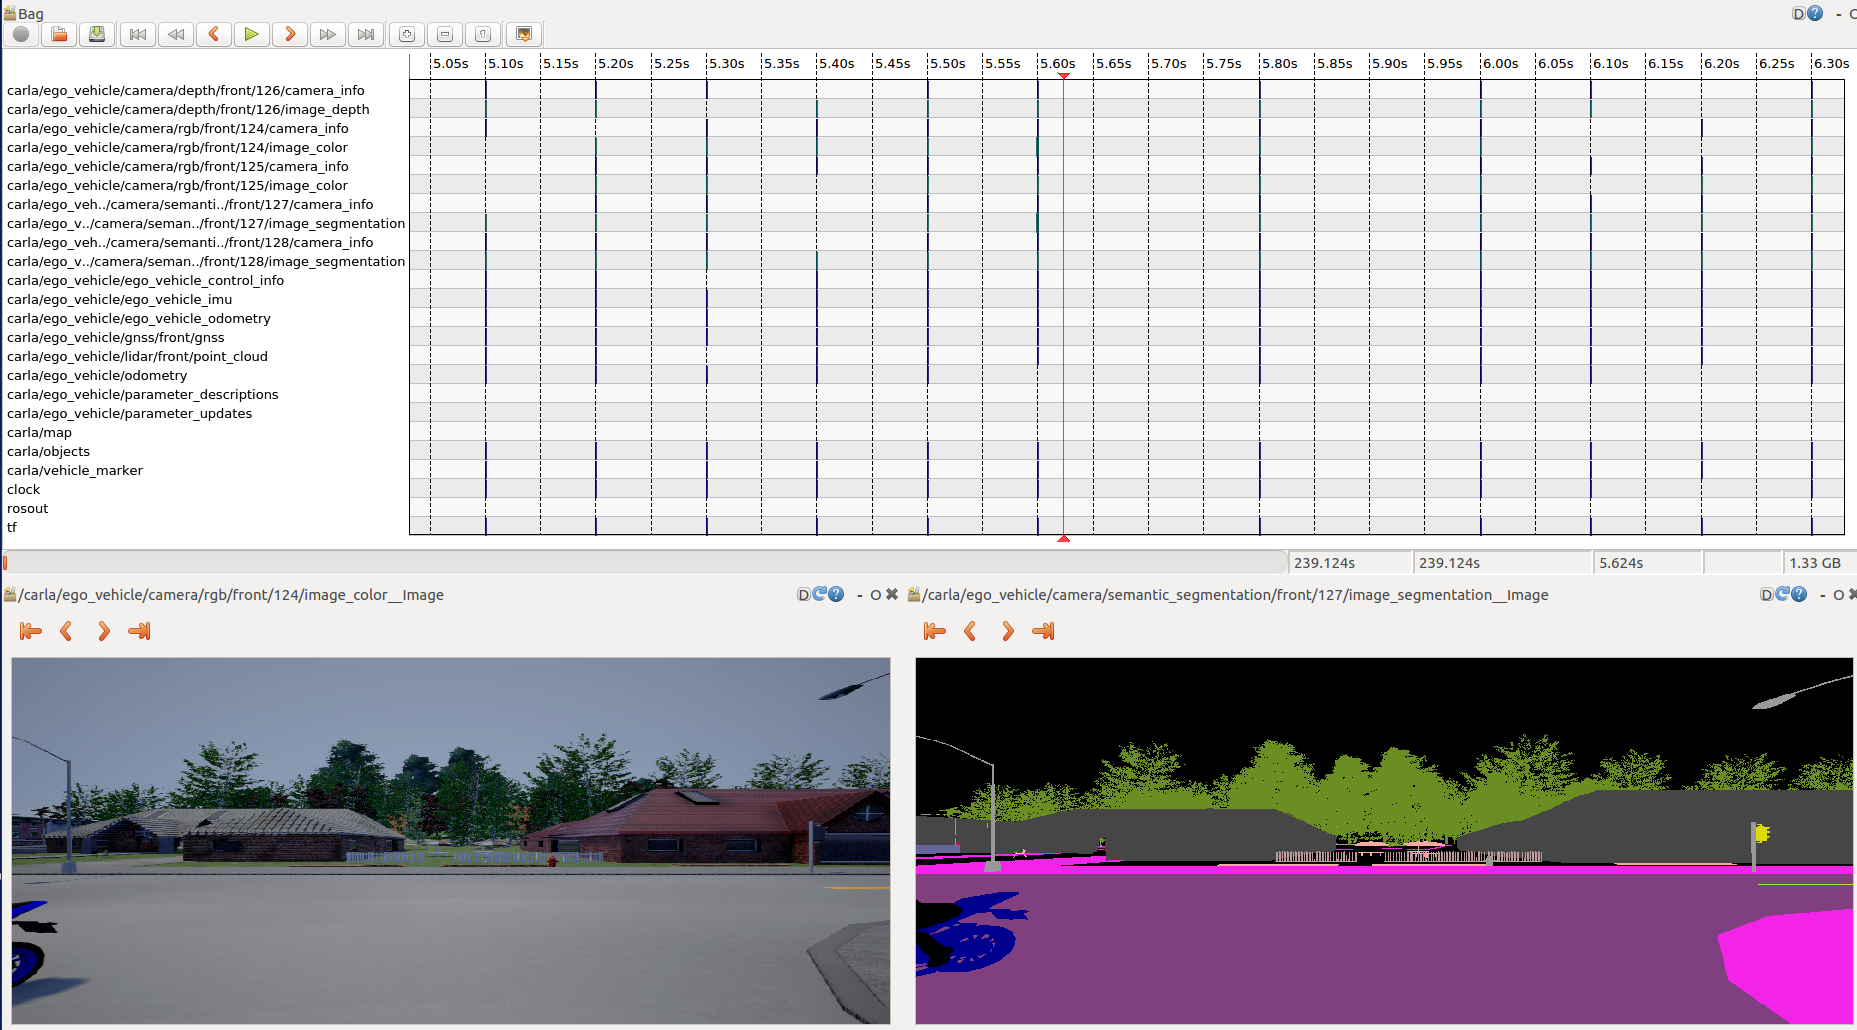Click the playback progress bar below the timeline
The image size is (1857, 1030).
645,562
